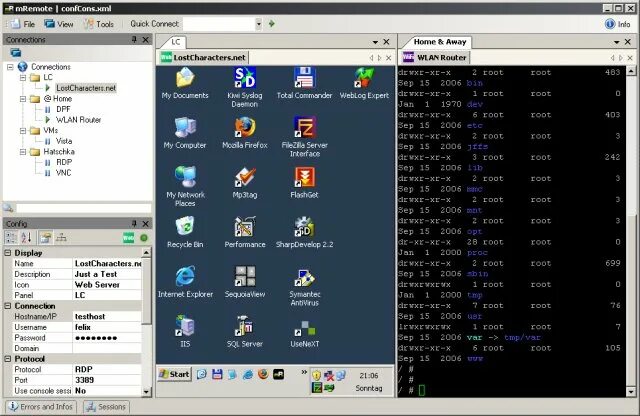Click the Hostname/IP value field

point(107,316)
